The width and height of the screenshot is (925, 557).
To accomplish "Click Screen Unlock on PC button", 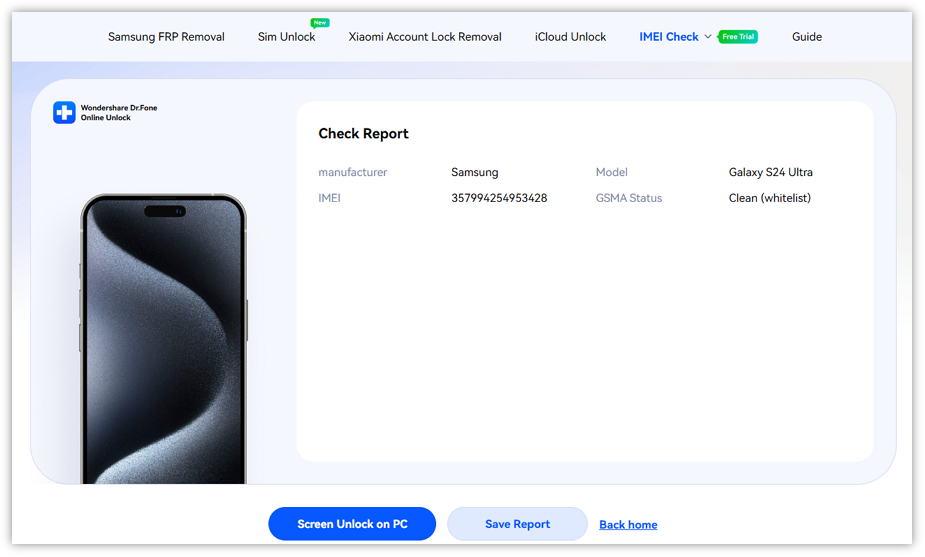I will pyautogui.click(x=352, y=524).
